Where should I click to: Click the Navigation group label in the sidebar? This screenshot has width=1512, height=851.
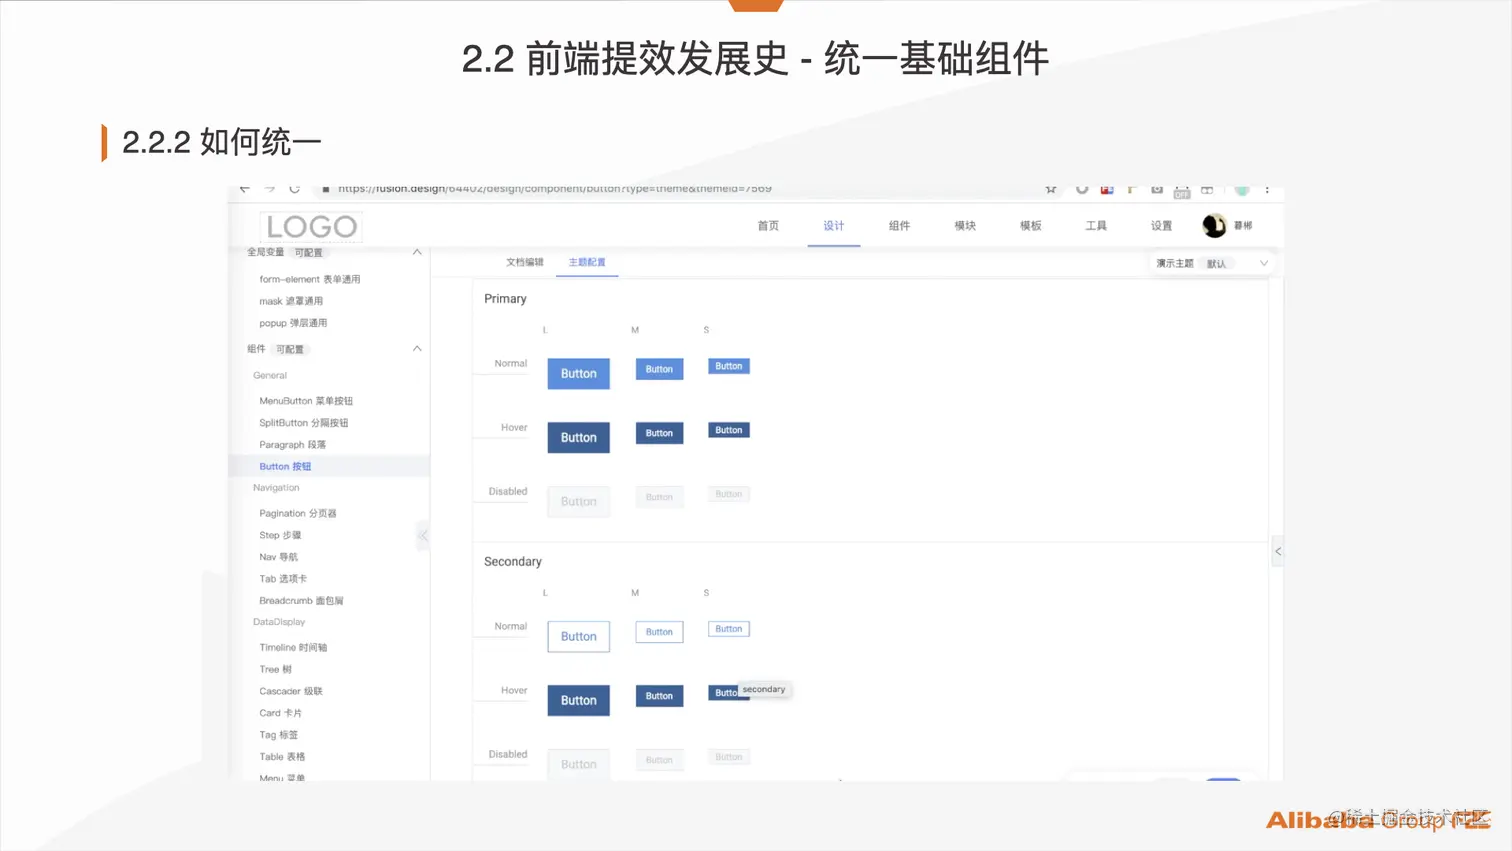276,488
